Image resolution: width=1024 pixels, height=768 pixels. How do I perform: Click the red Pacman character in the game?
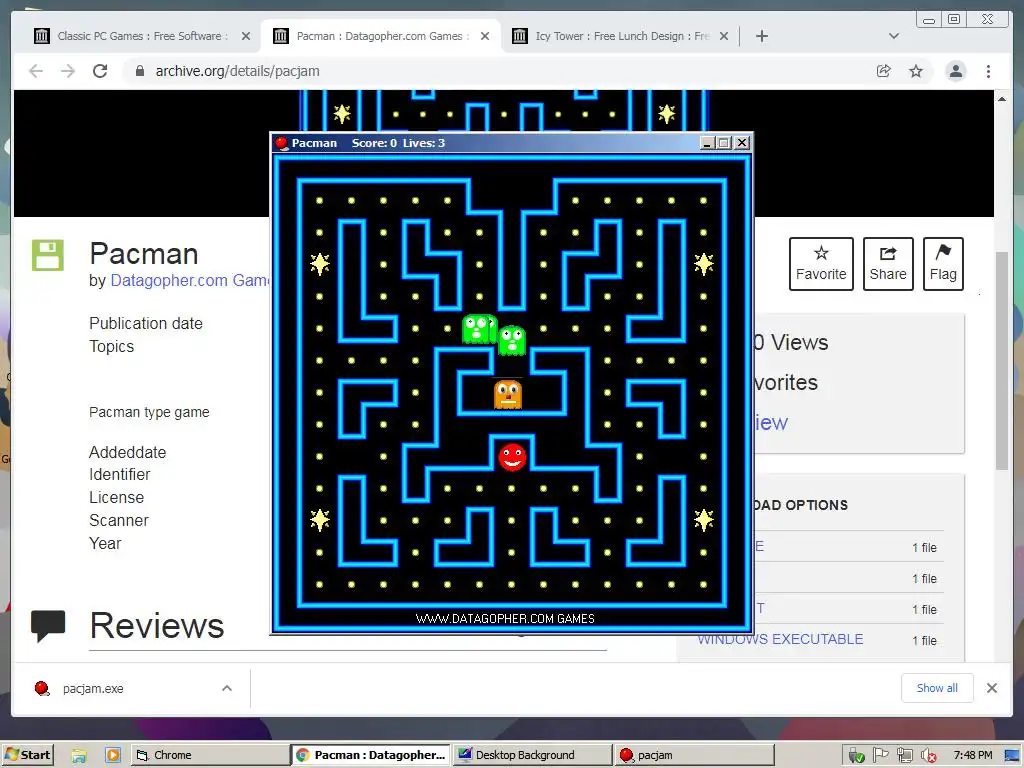[x=512, y=457]
